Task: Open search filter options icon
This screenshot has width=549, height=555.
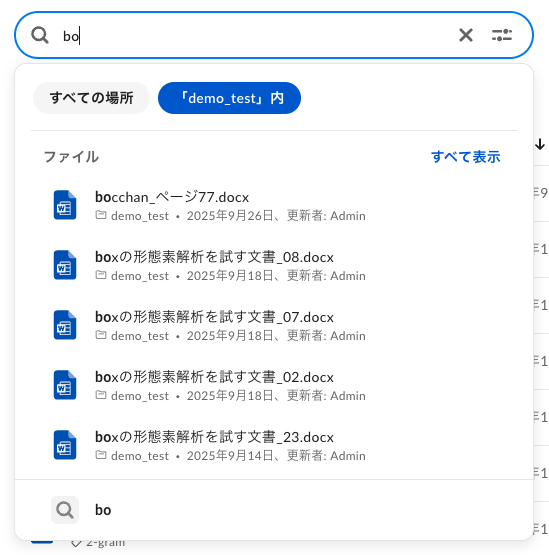Action: tap(502, 35)
